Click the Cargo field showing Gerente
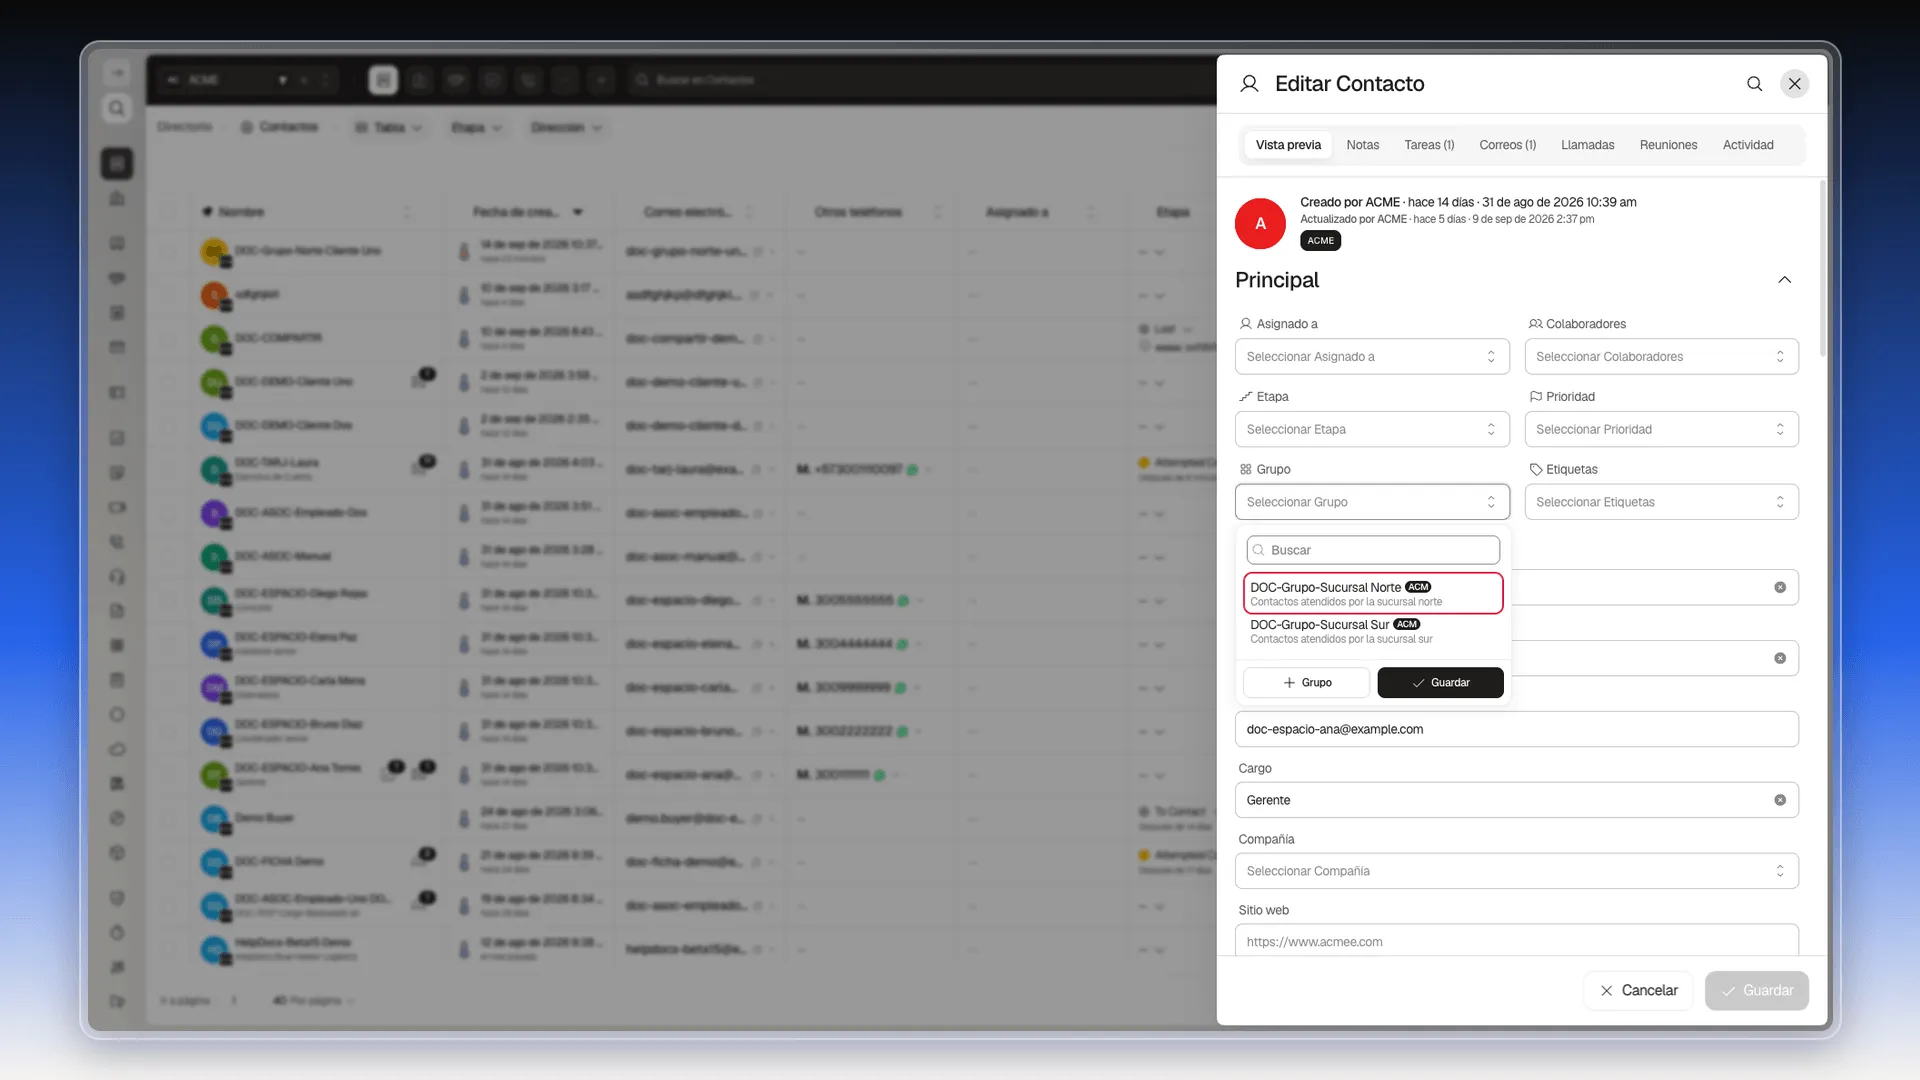1920x1080 pixels. click(x=1516, y=801)
